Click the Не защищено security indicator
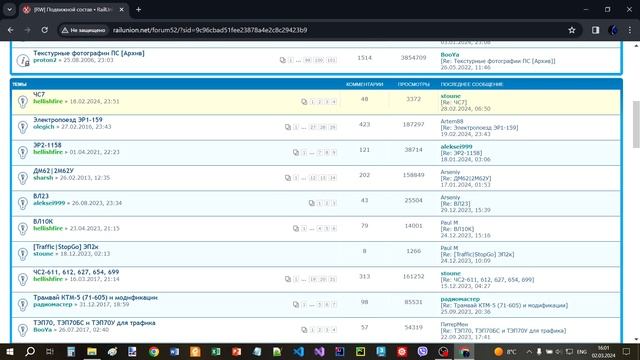 pos(83,30)
